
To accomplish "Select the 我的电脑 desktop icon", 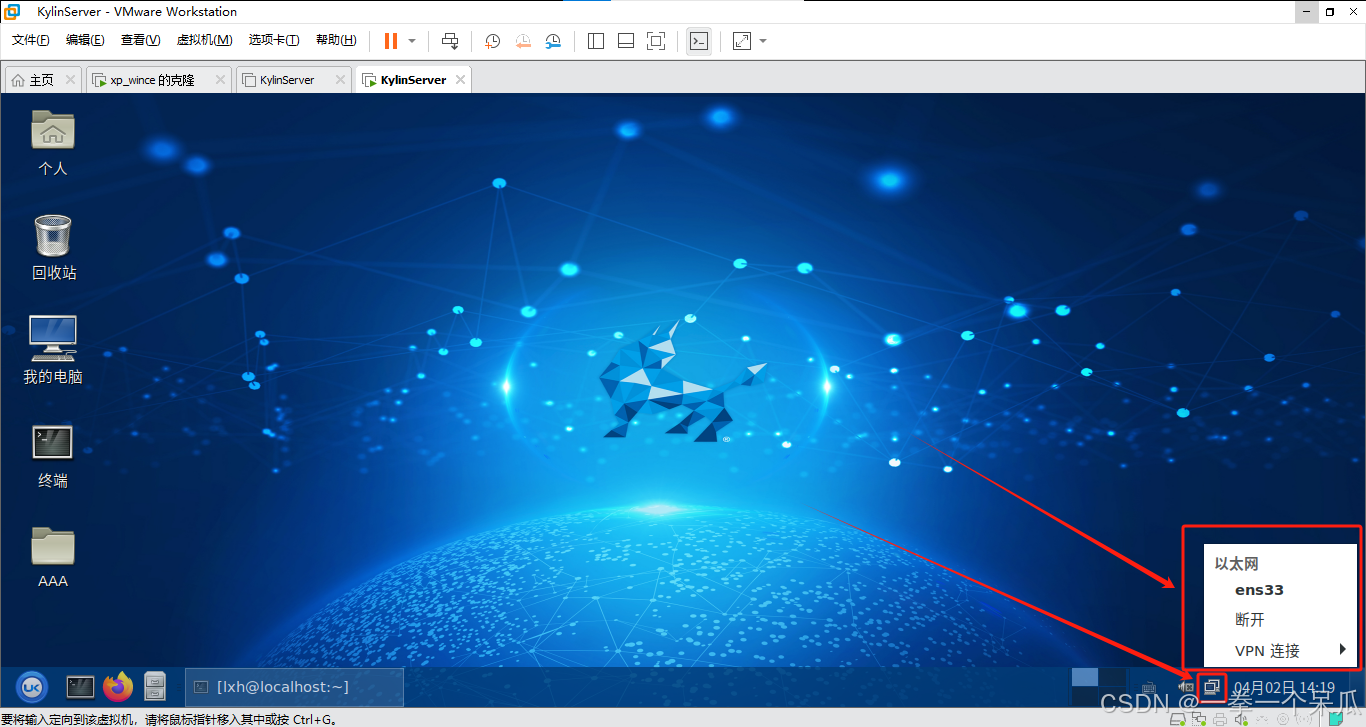I will pos(53,351).
